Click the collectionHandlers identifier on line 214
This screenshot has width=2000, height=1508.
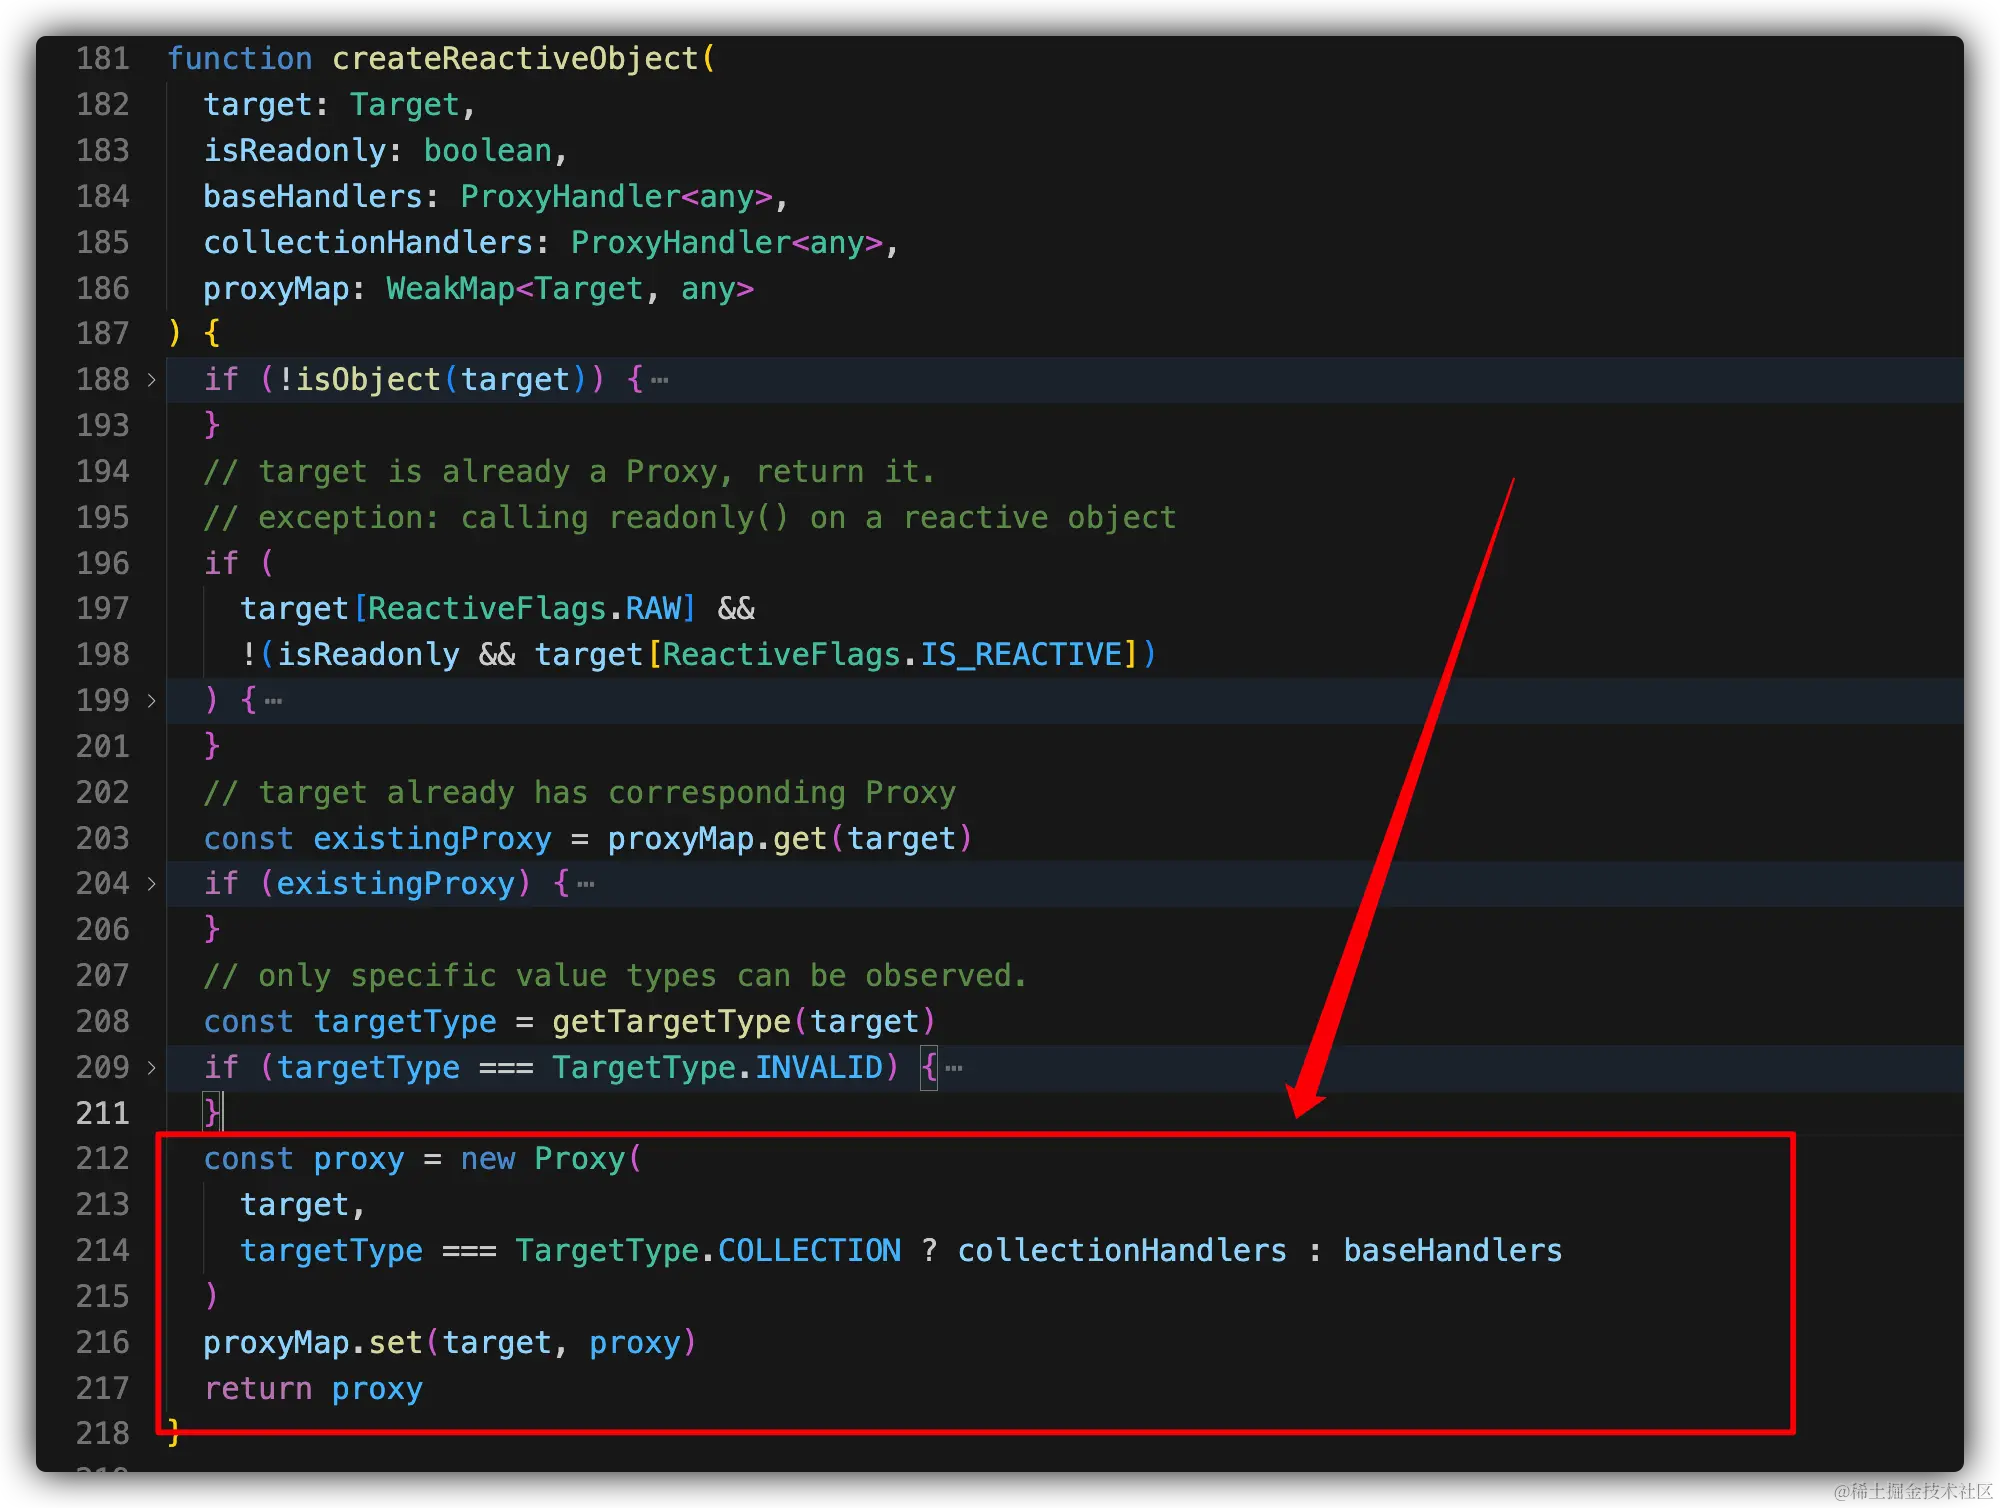click(1121, 1251)
